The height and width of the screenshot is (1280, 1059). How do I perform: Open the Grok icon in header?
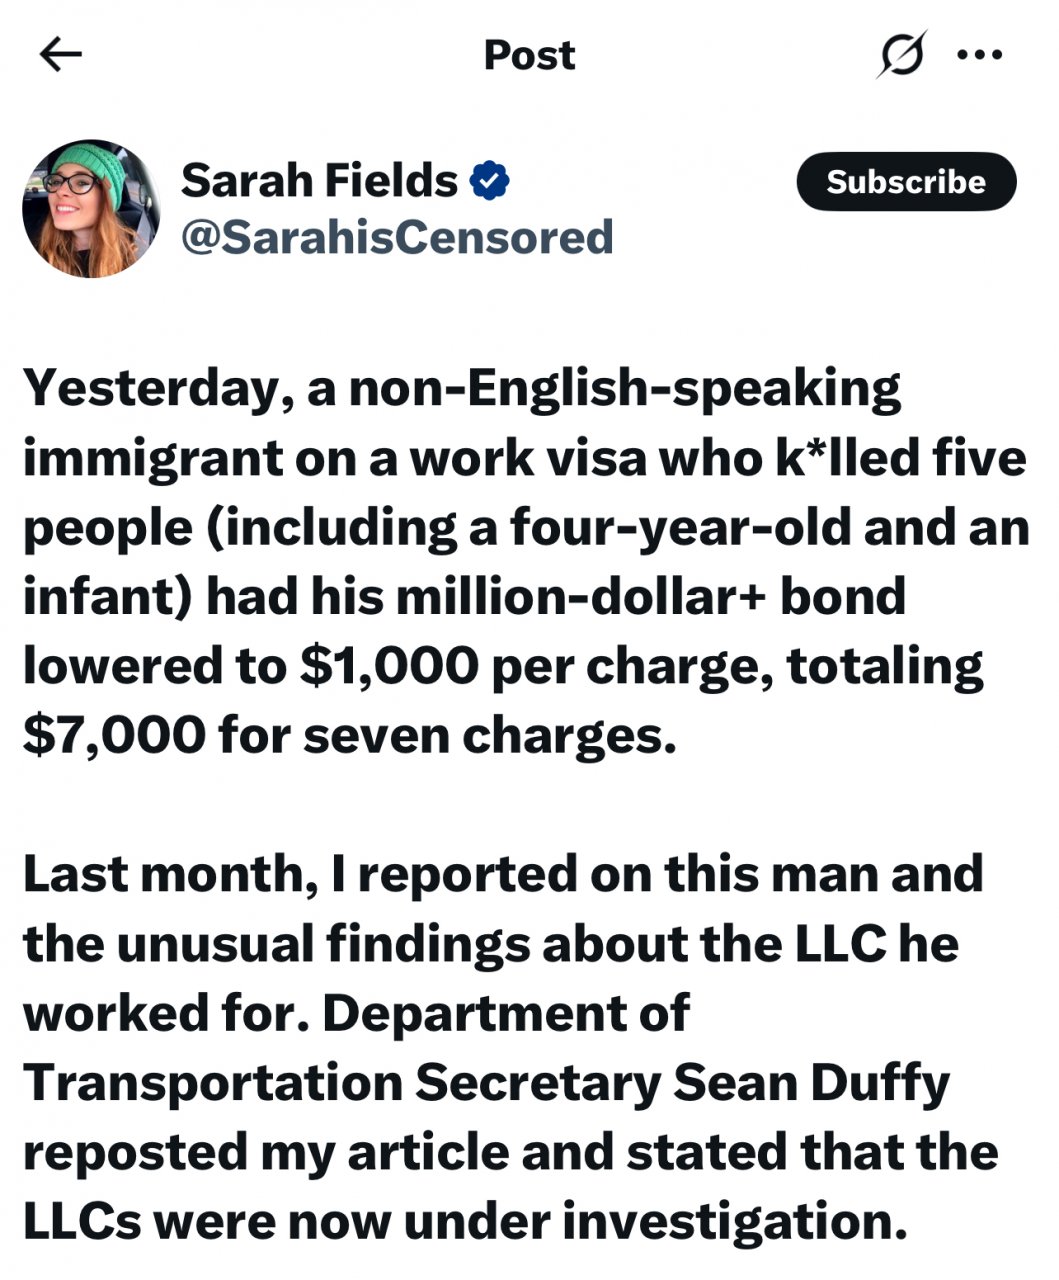coord(901,54)
